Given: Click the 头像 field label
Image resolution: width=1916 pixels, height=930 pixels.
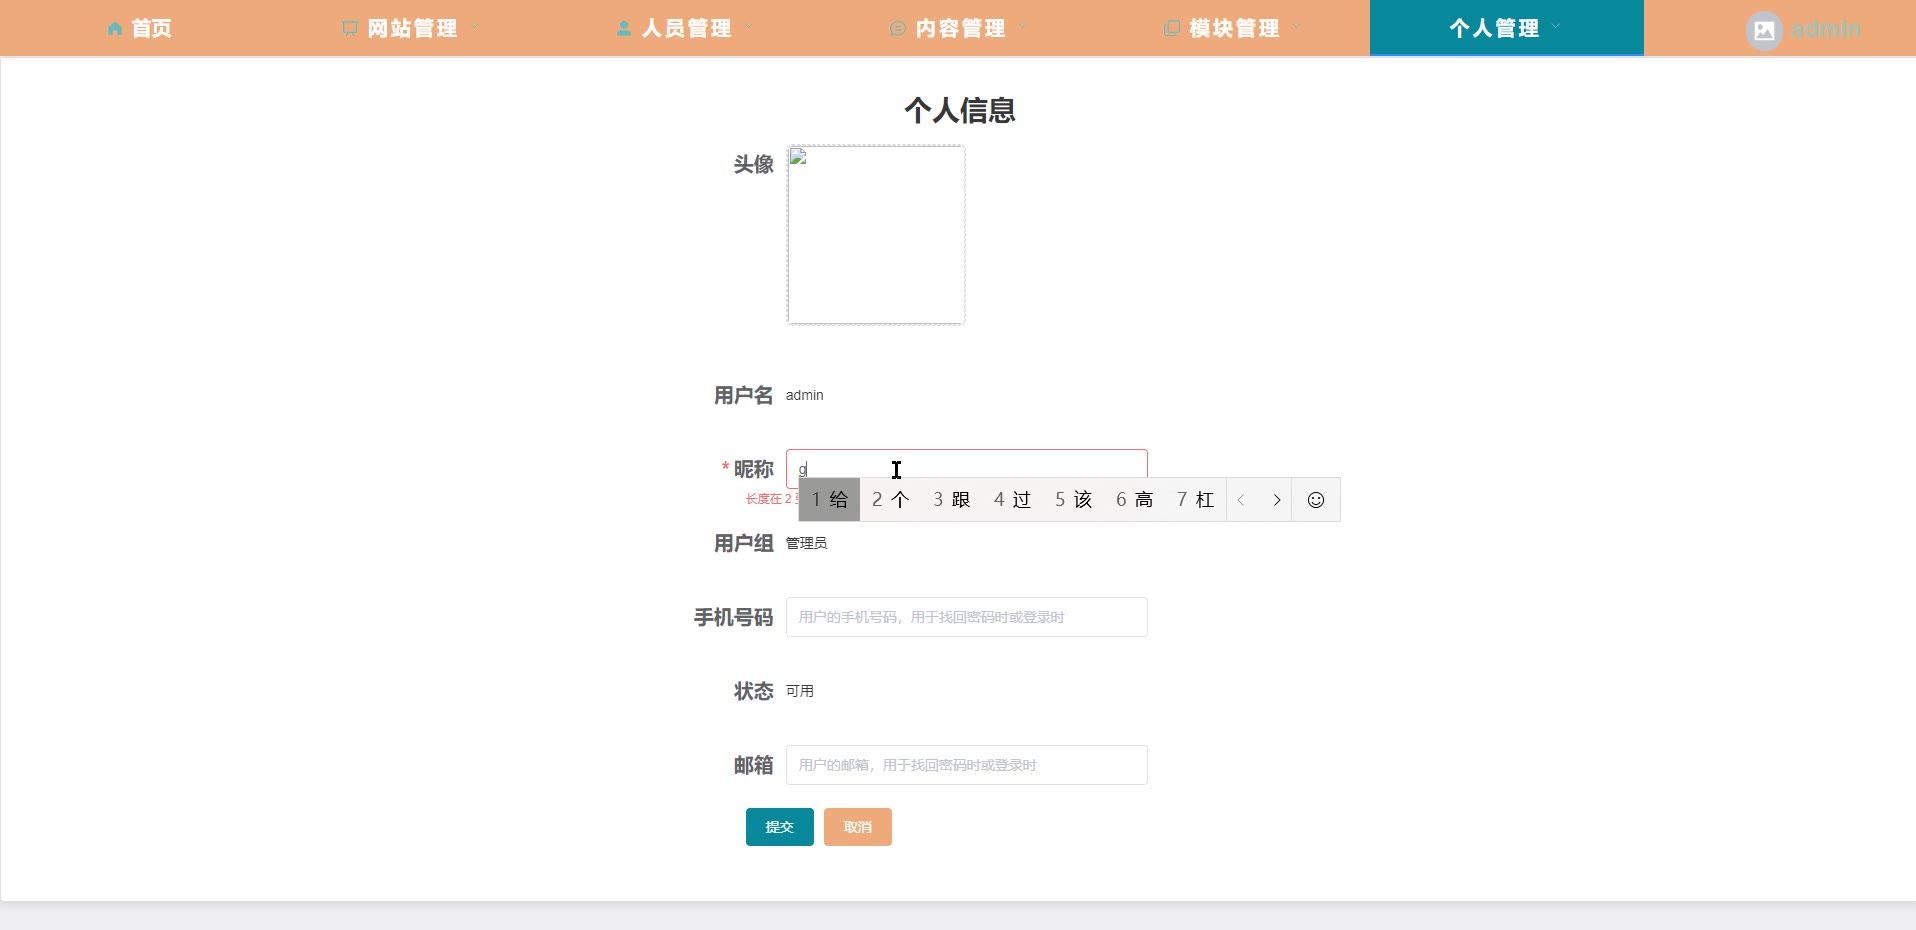Looking at the screenshot, I should point(754,164).
